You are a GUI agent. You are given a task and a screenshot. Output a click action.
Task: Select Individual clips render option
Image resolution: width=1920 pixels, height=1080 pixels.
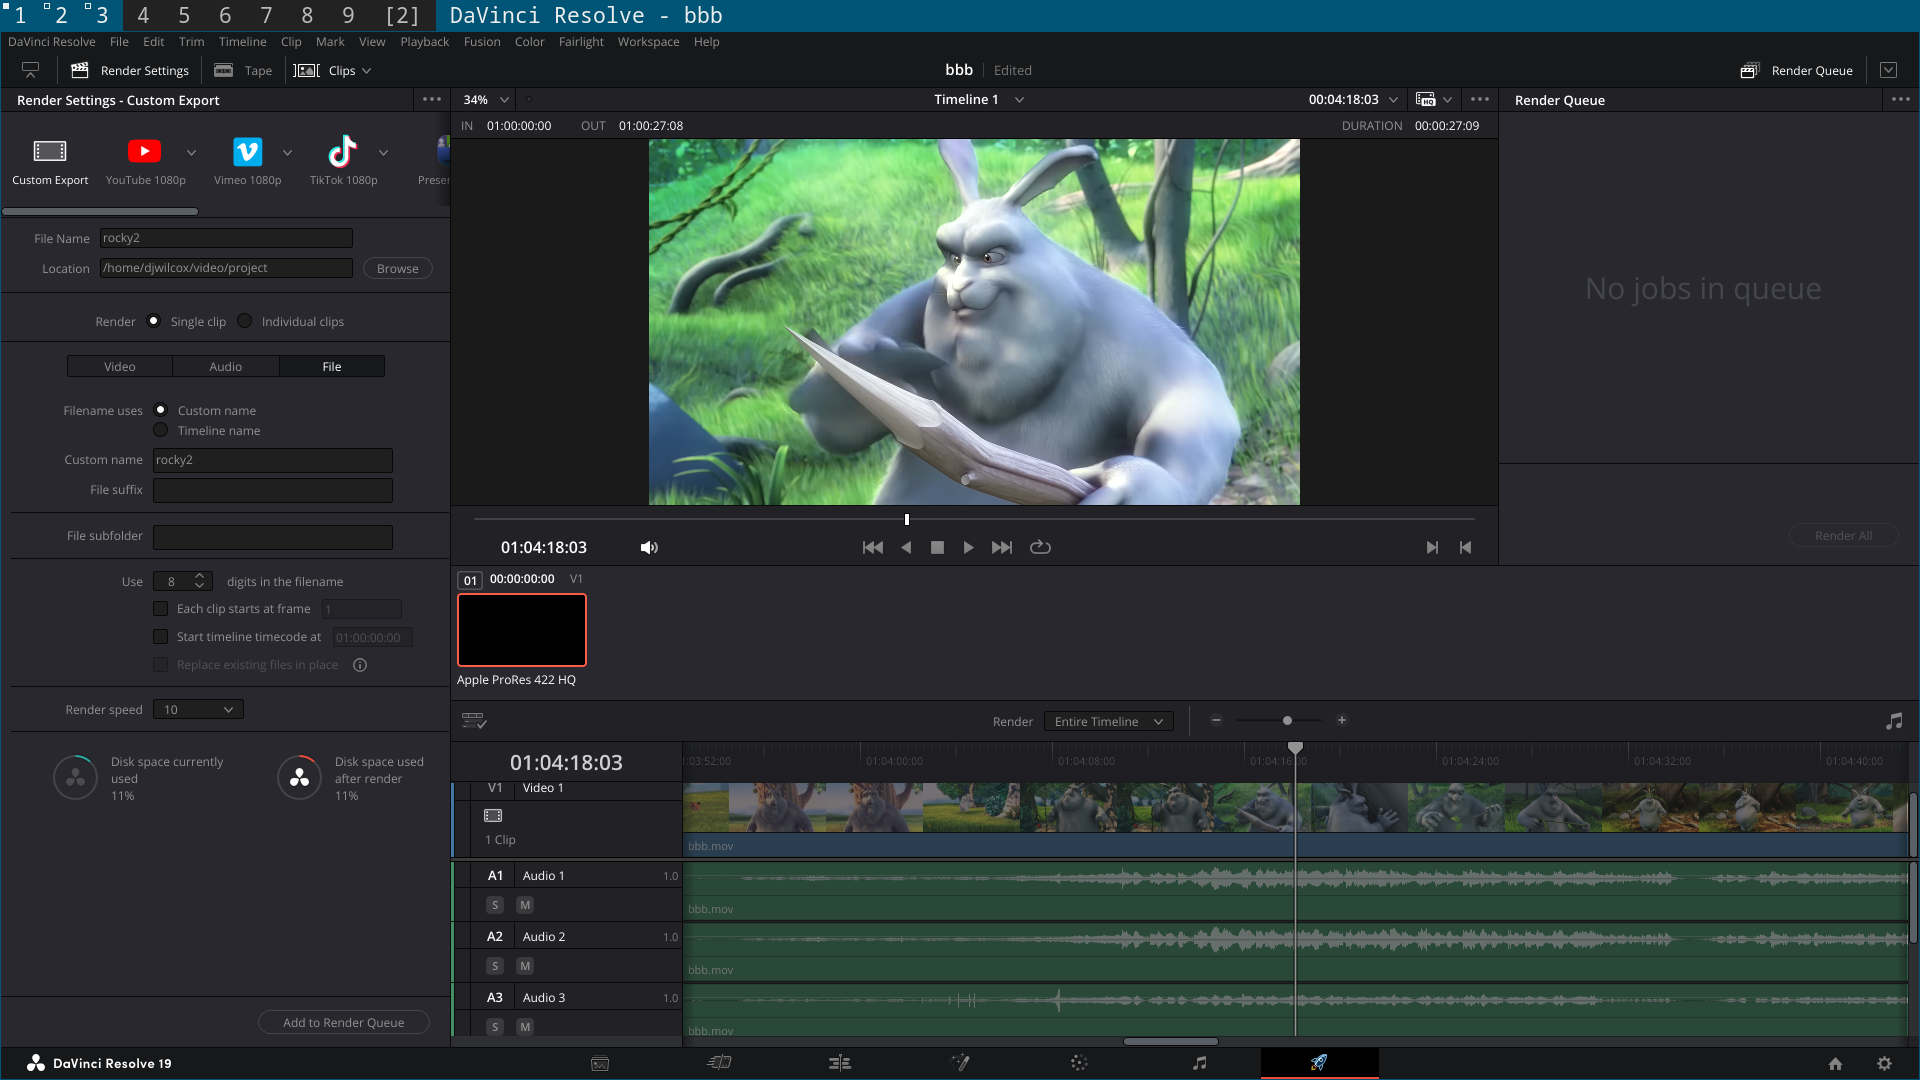click(x=244, y=321)
